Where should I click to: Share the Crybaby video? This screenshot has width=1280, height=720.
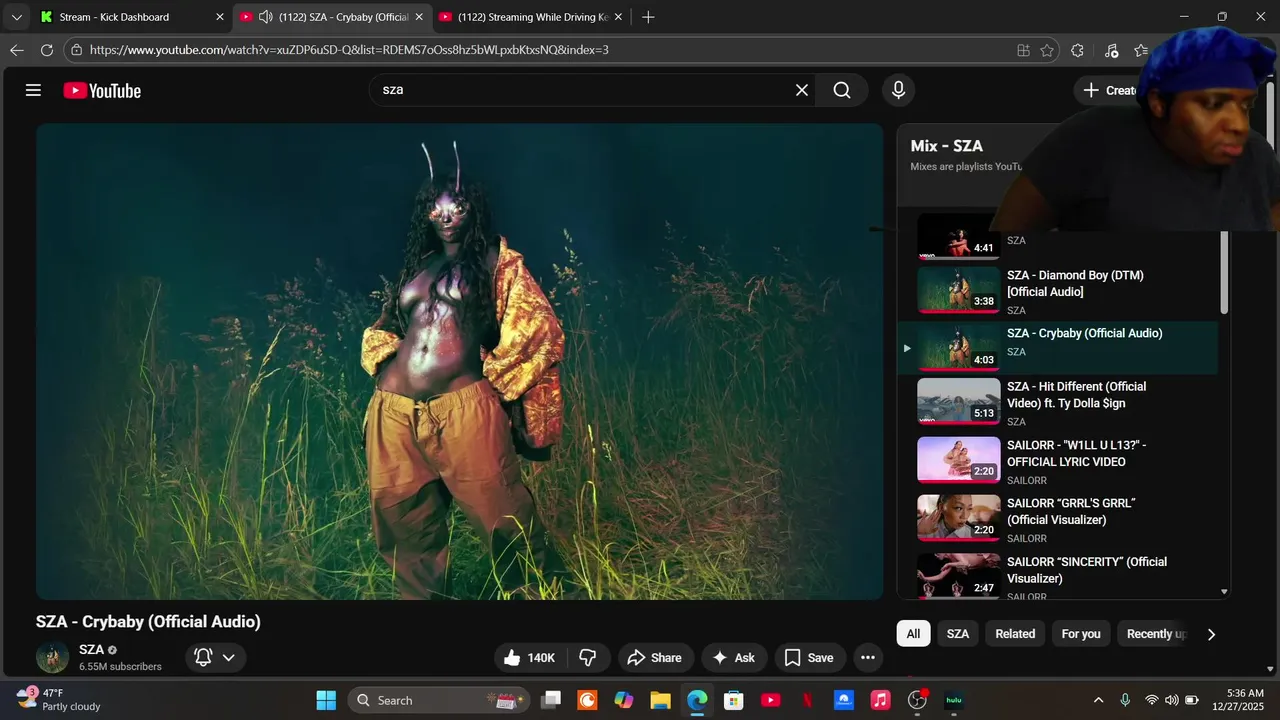pos(655,657)
